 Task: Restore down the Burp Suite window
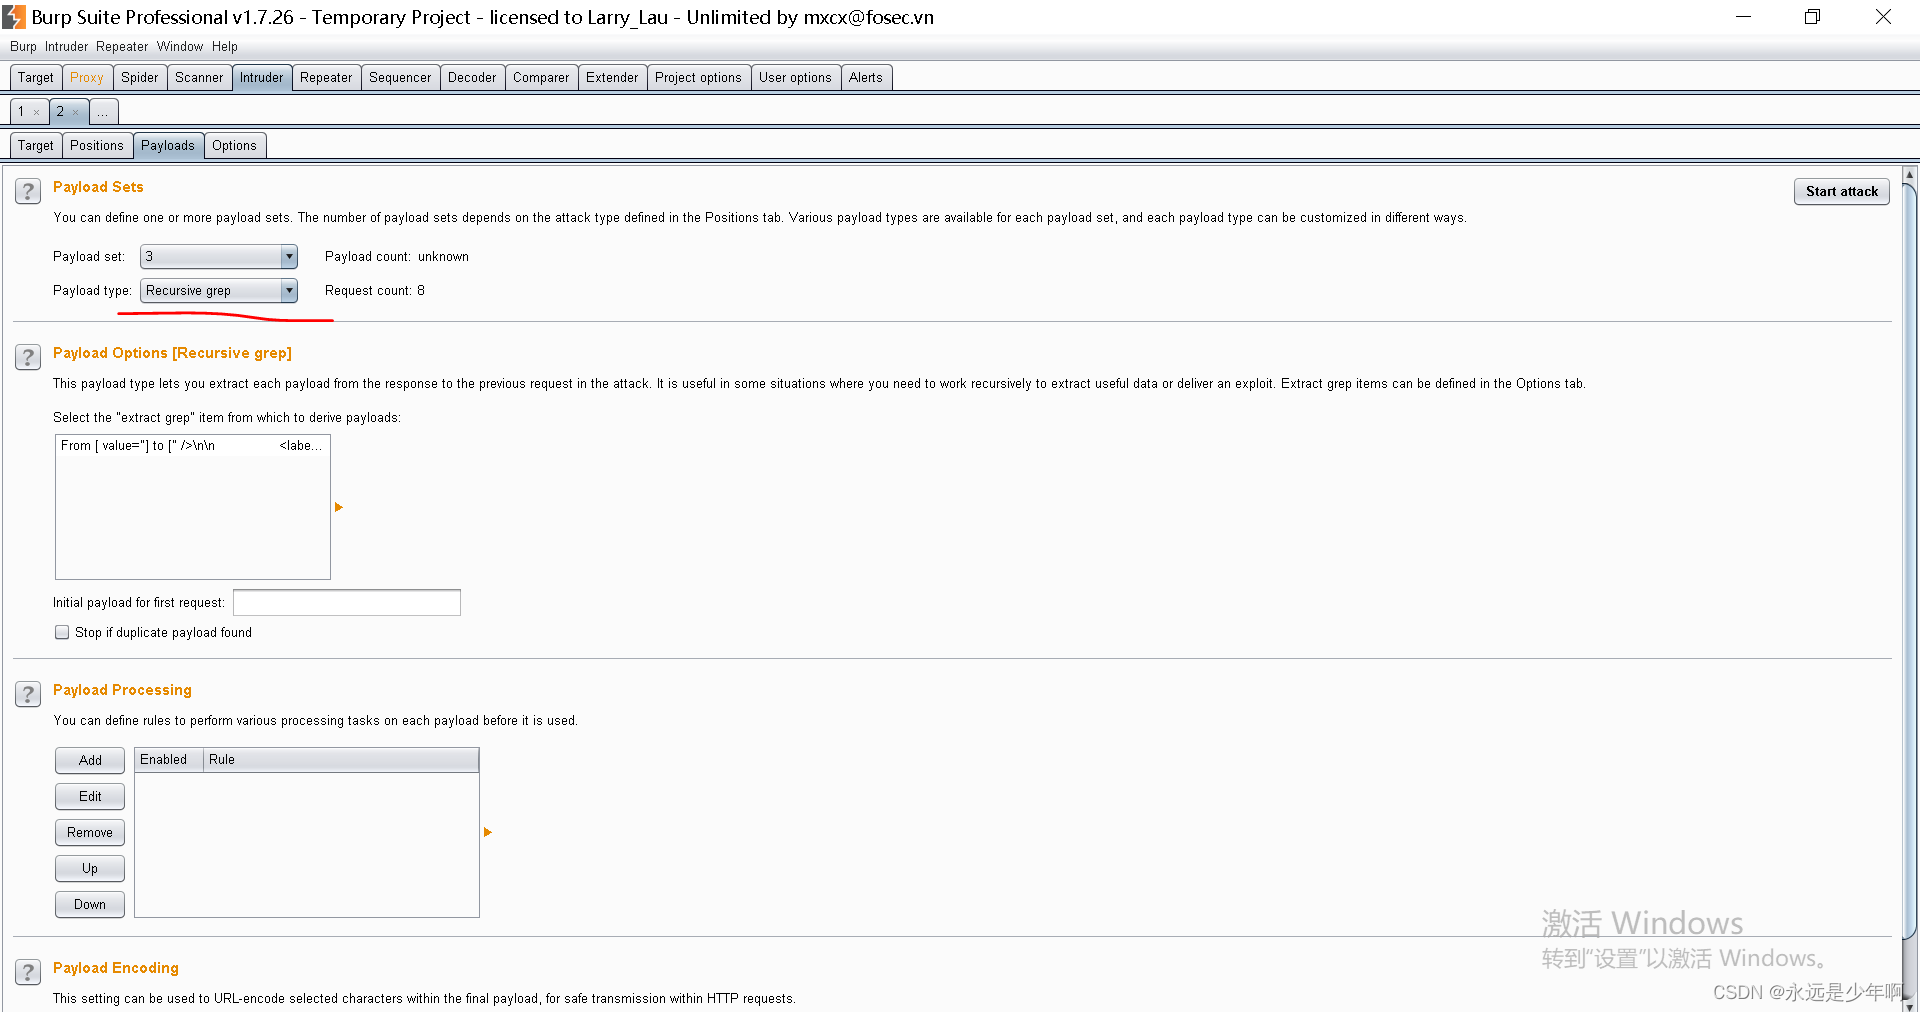point(1812,17)
